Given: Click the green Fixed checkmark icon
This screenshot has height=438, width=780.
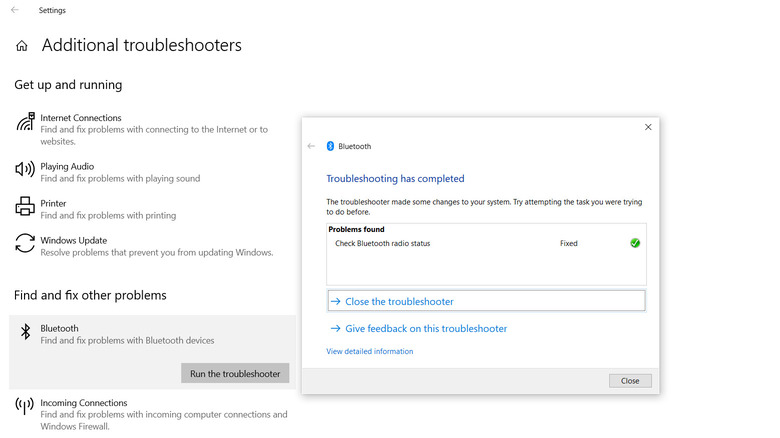Looking at the screenshot, I should pyautogui.click(x=635, y=243).
